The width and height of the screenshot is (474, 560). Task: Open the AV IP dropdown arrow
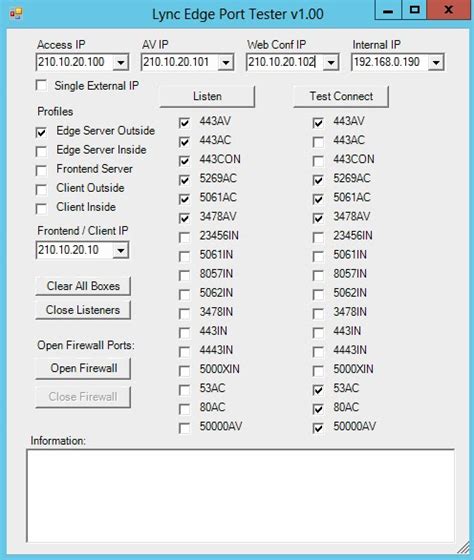coord(226,62)
